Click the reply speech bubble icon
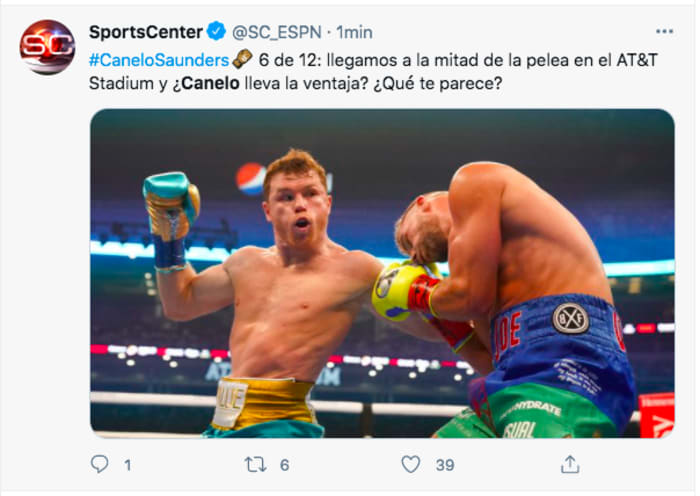 click(99, 464)
